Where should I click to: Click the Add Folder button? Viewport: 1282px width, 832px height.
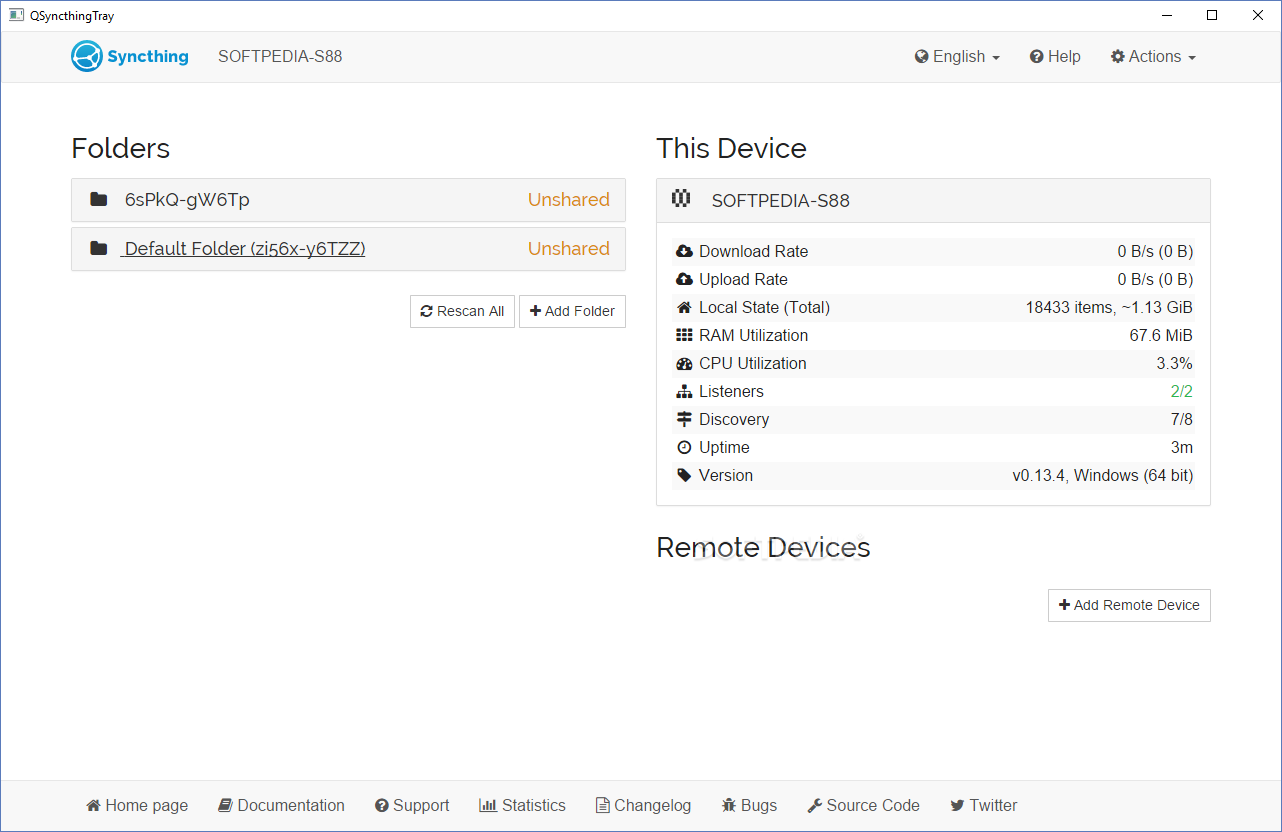[572, 311]
